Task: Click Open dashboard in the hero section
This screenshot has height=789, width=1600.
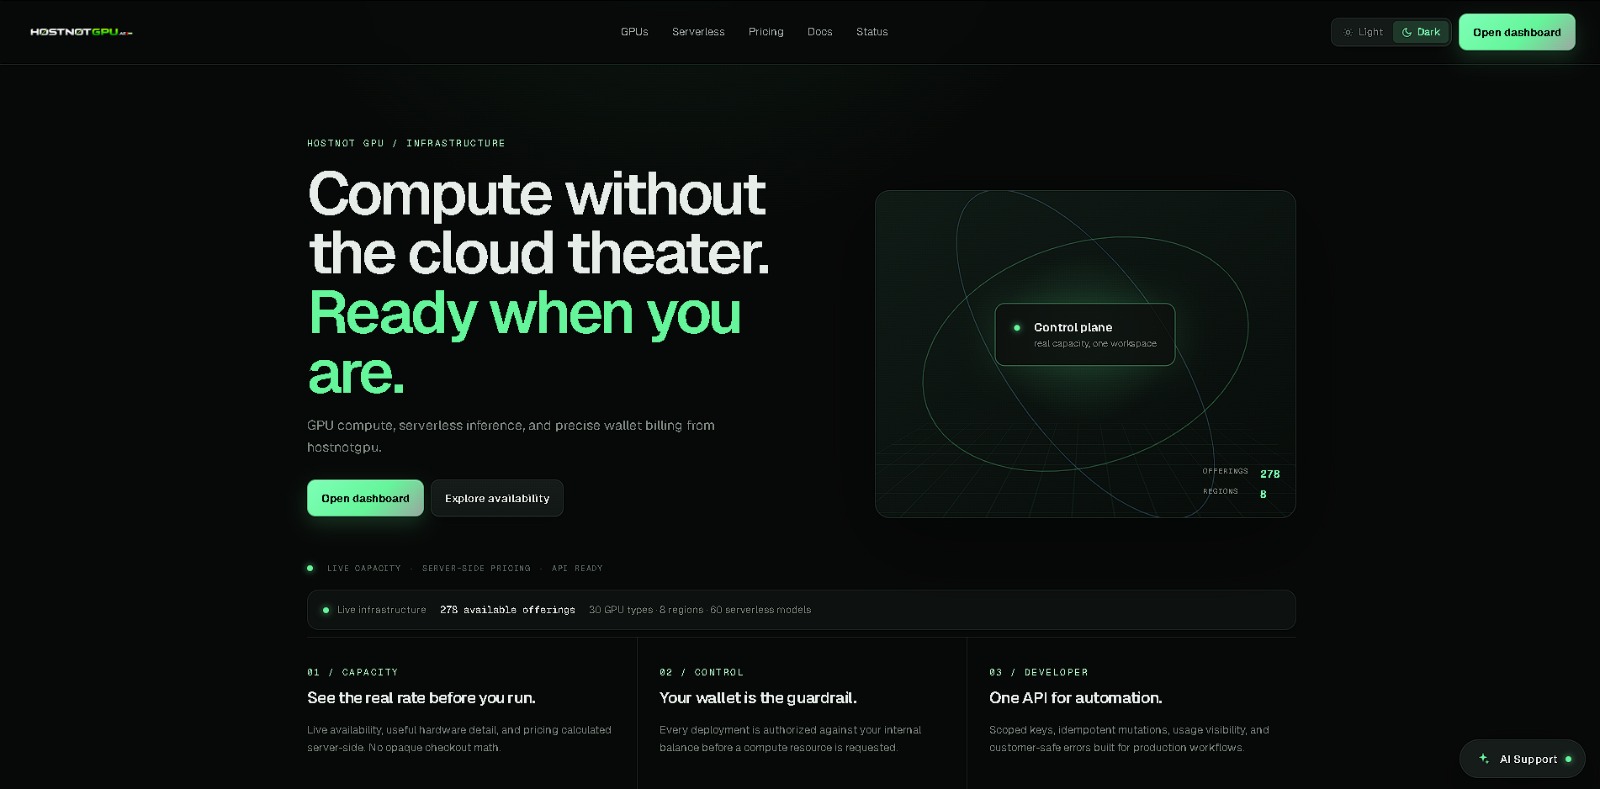Action: [365, 498]
